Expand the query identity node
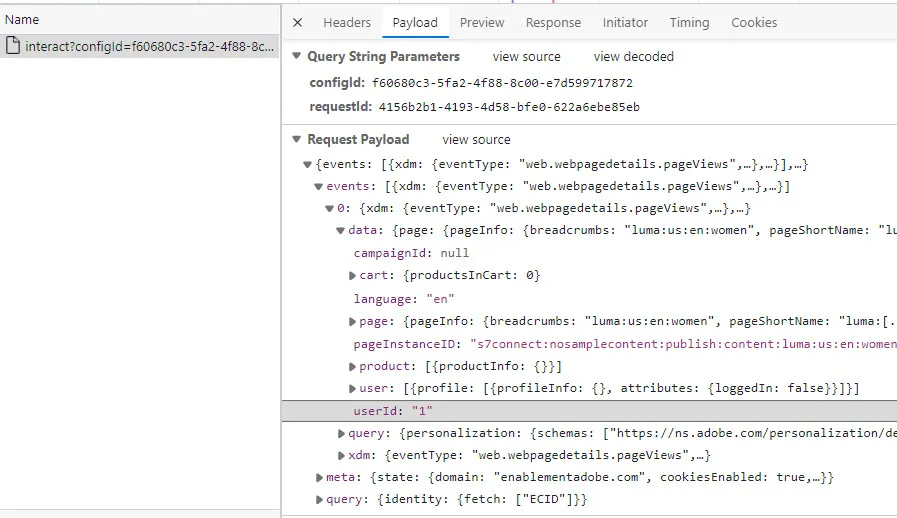The height and width of the screenshot is (518, 897). (319, 500)
